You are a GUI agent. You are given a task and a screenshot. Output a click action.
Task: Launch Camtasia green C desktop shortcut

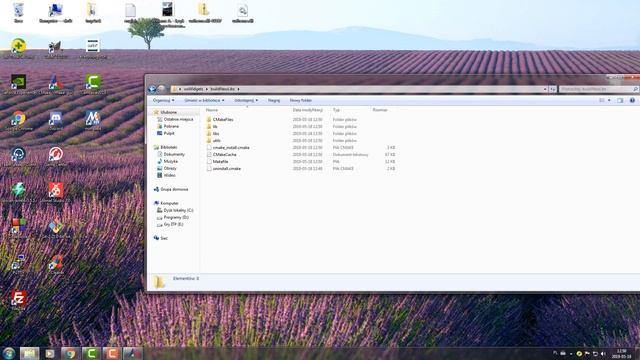tap(93, 84)
